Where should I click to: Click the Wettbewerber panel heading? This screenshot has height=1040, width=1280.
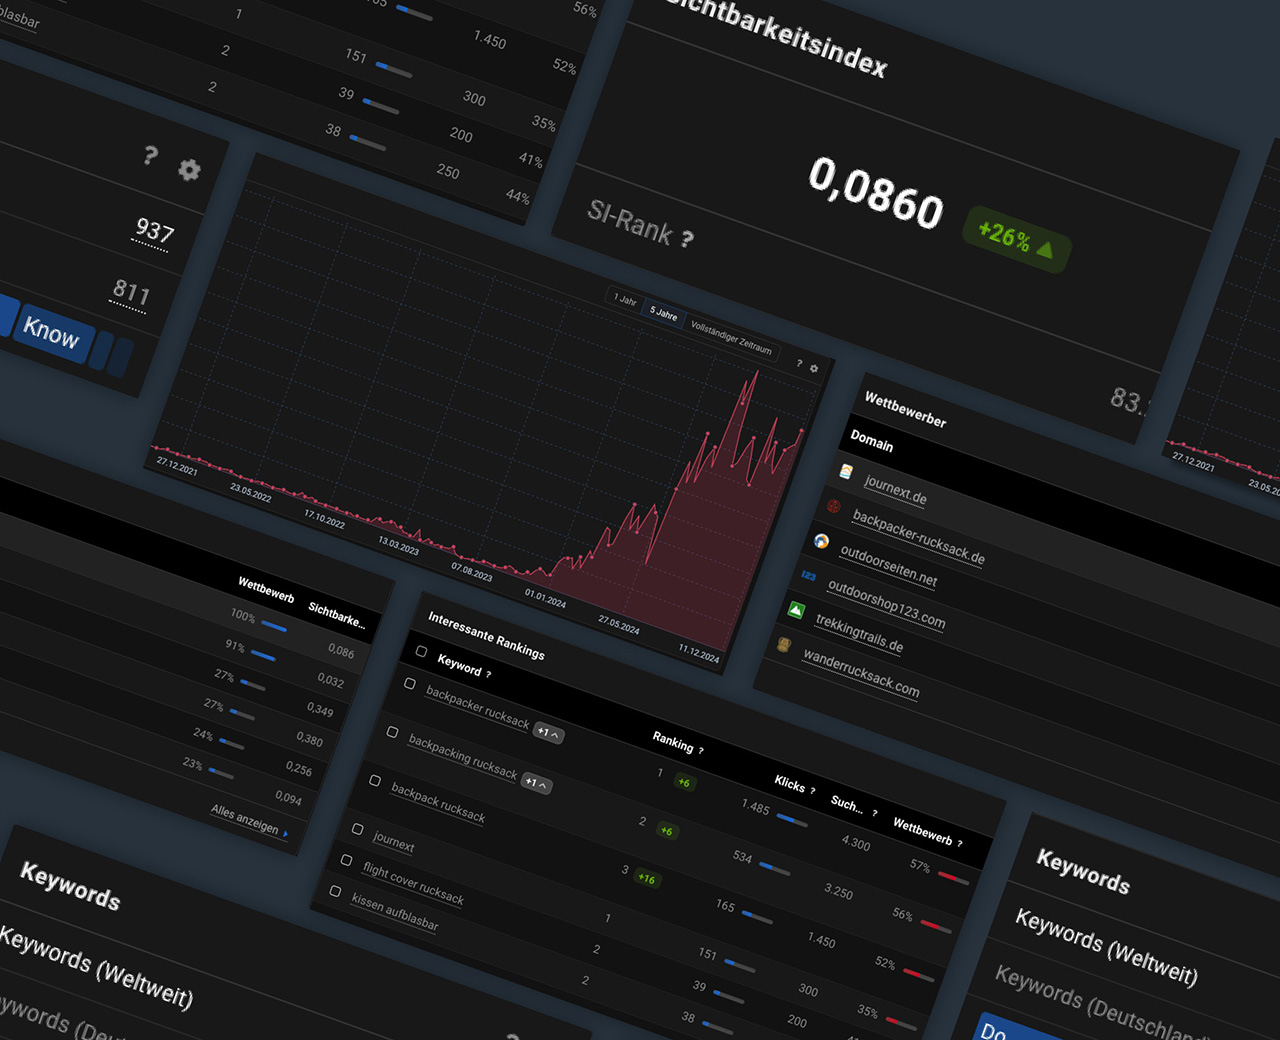tap(905, 409)
